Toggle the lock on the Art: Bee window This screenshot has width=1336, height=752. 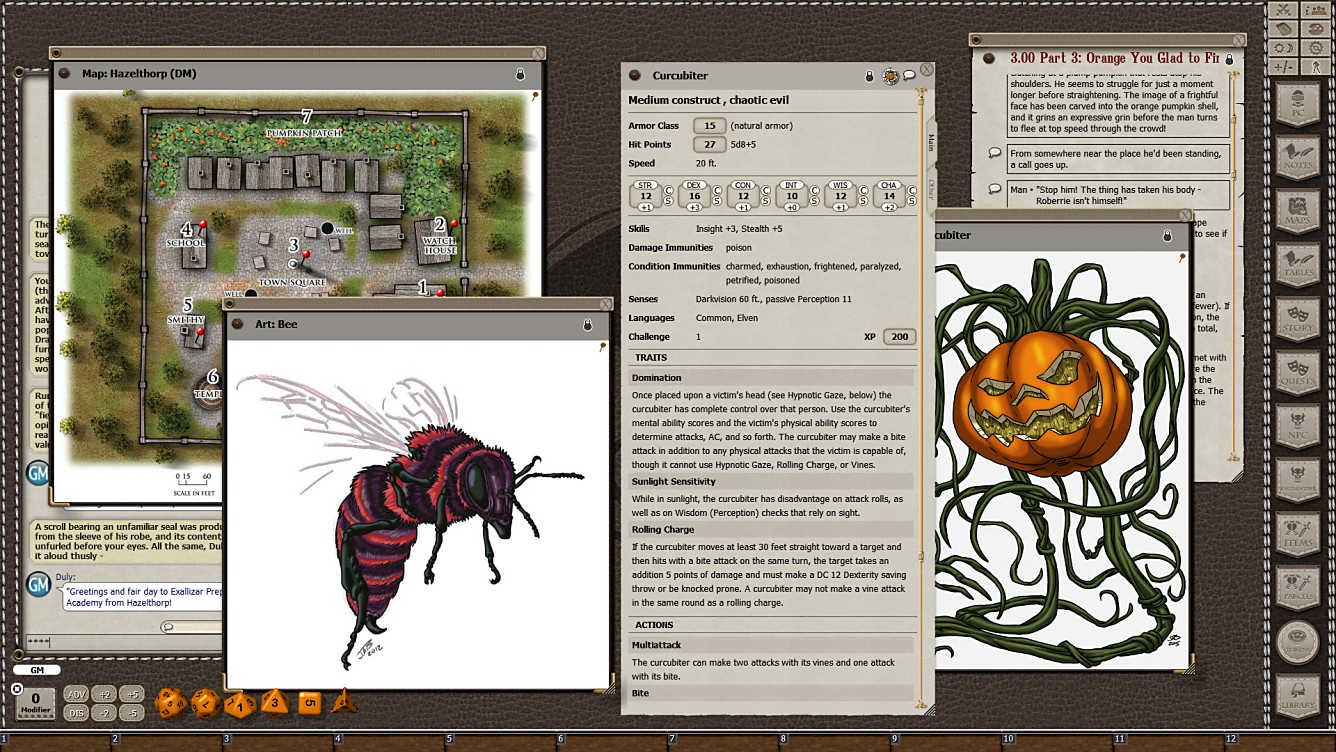click(x=589, y=323)
